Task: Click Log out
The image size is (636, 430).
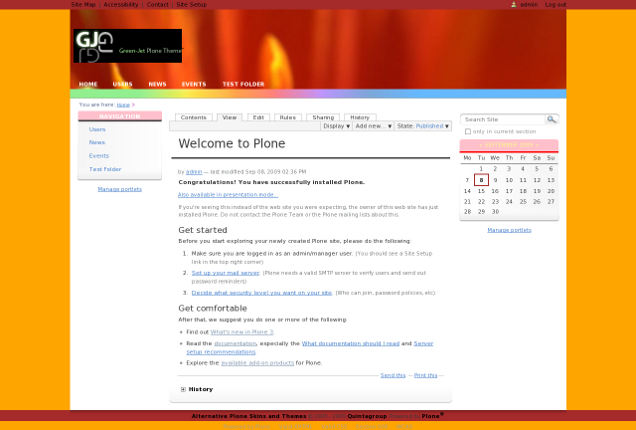Action: [x=556, y=4]
